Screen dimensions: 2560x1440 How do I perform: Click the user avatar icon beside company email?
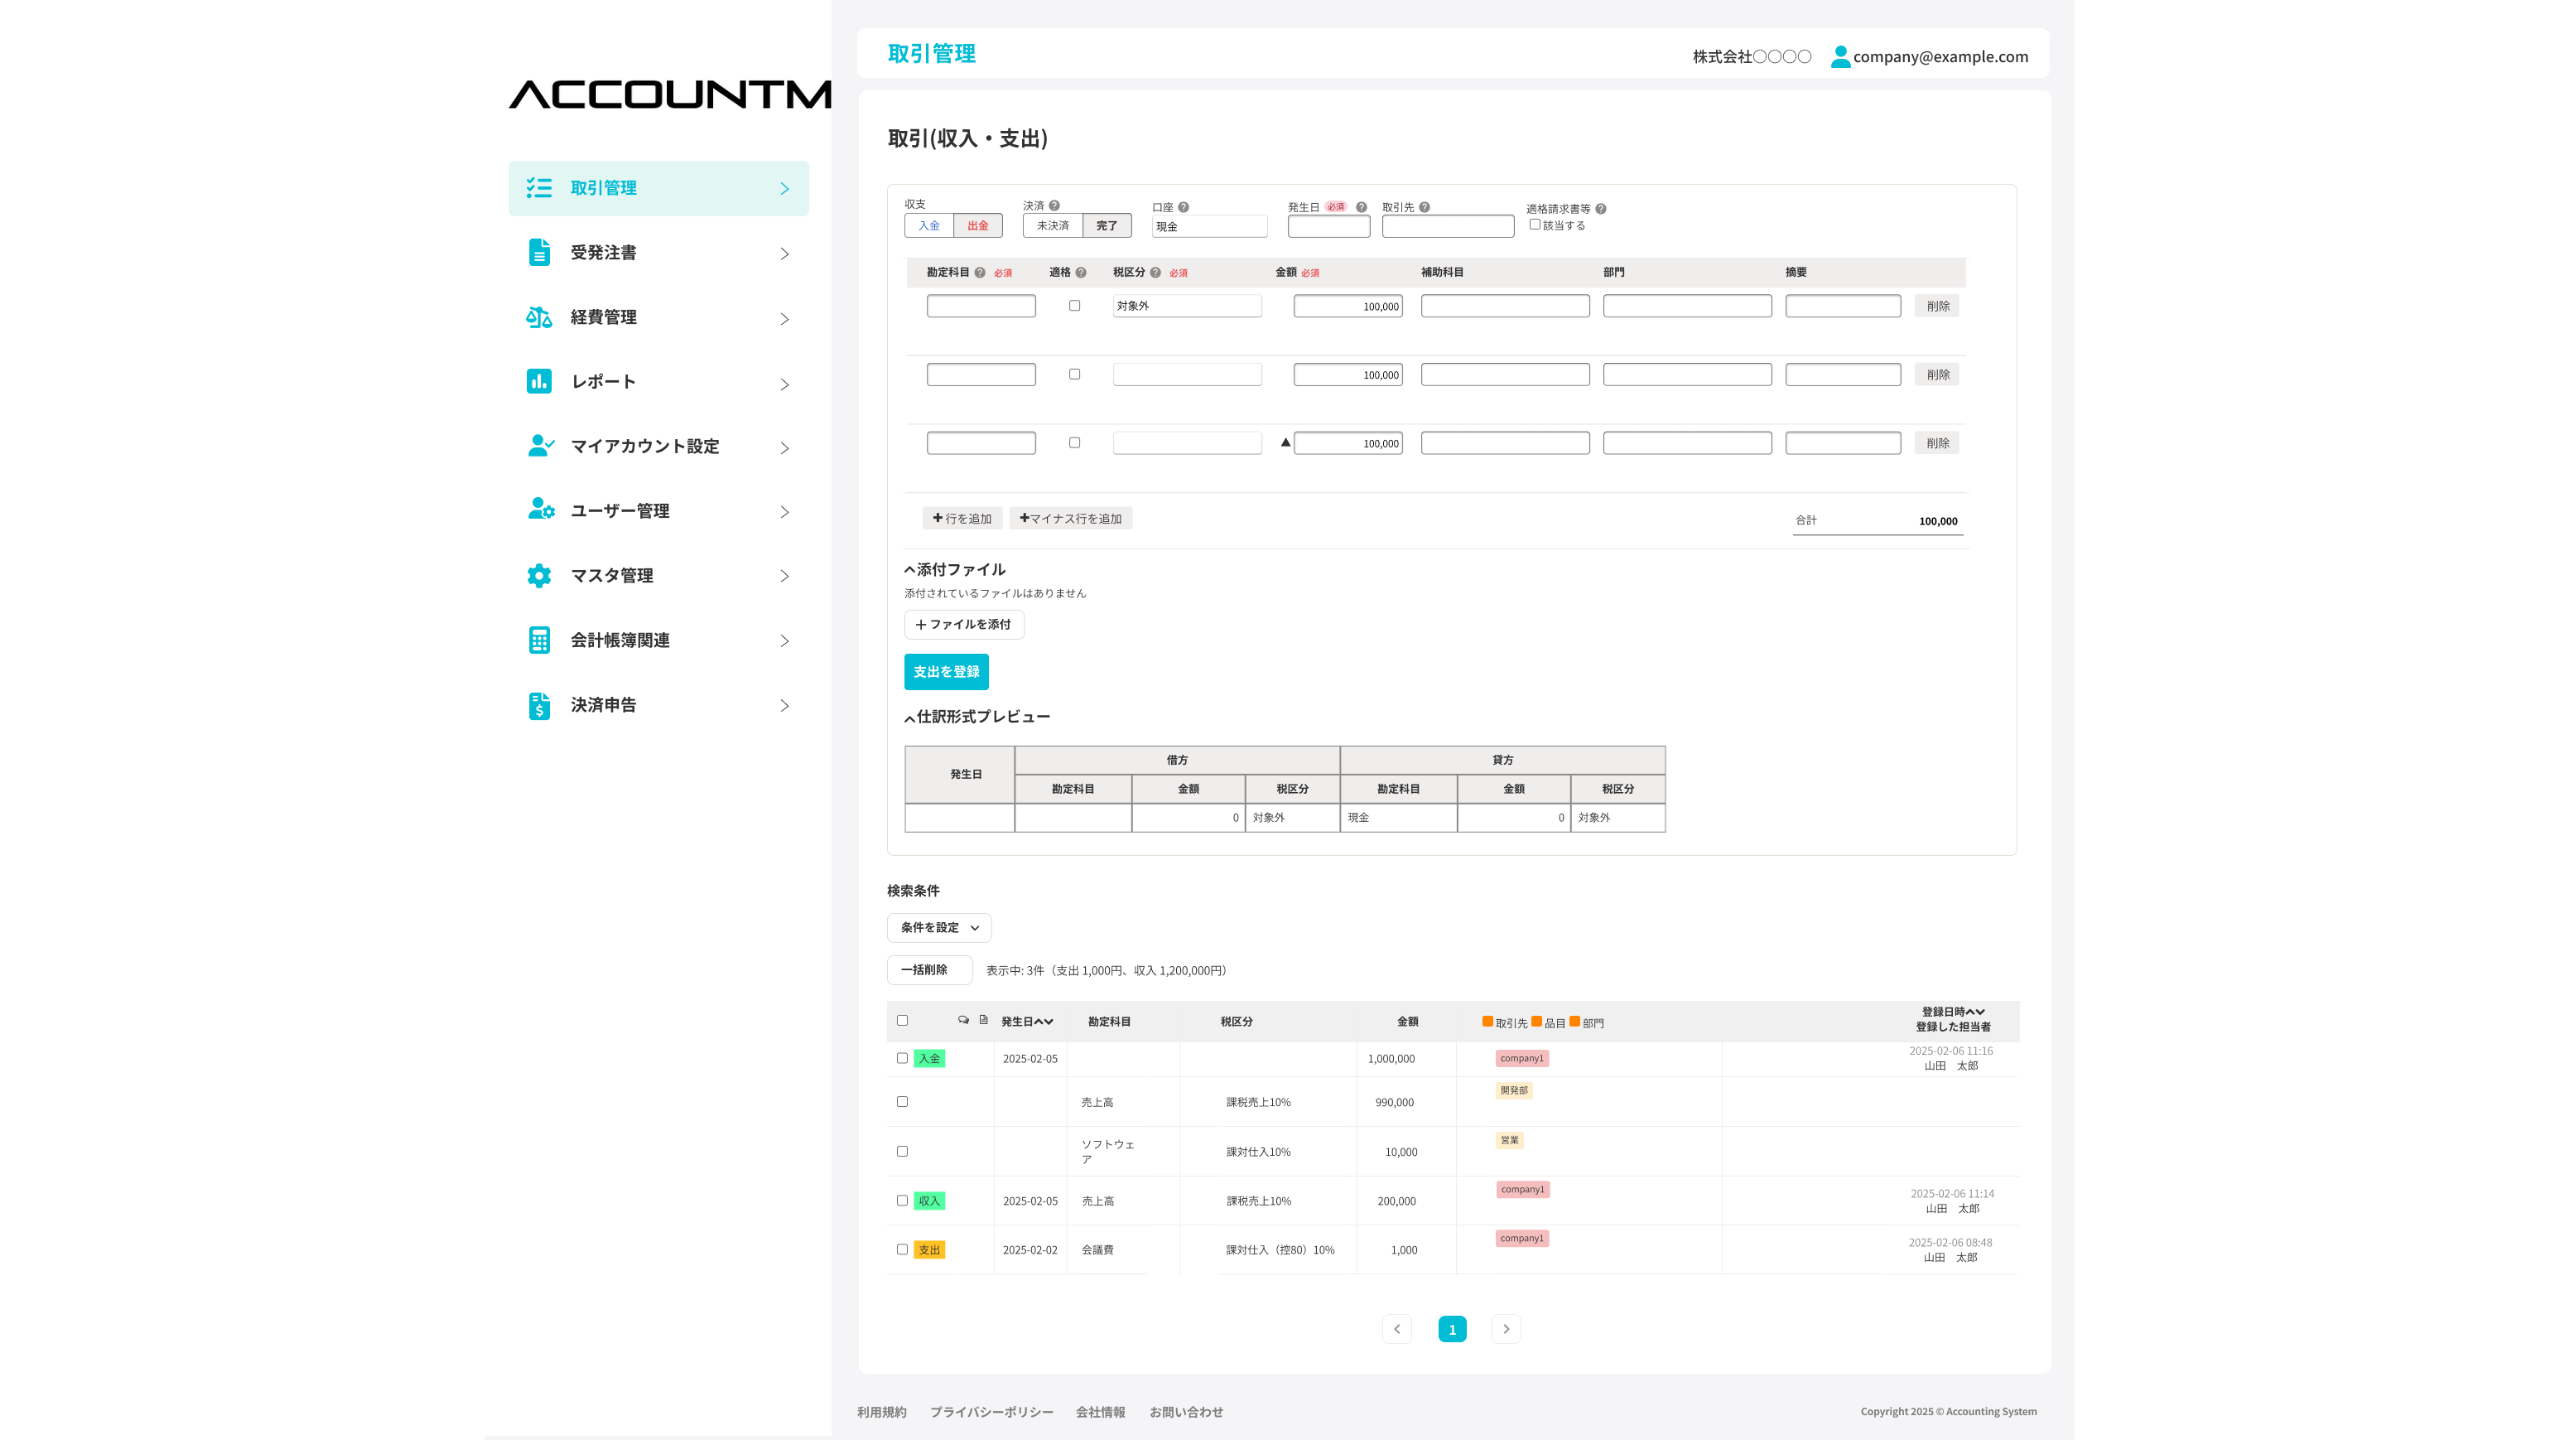tap(1840, 57)
